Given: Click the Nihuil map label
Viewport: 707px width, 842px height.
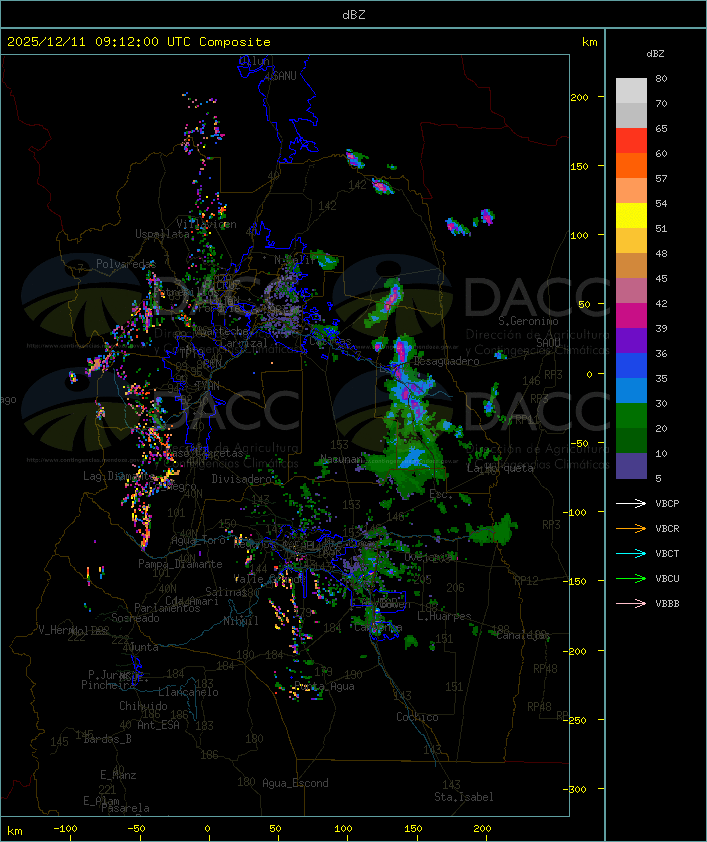Looking at the screenshot, I should tap(241, 621).
